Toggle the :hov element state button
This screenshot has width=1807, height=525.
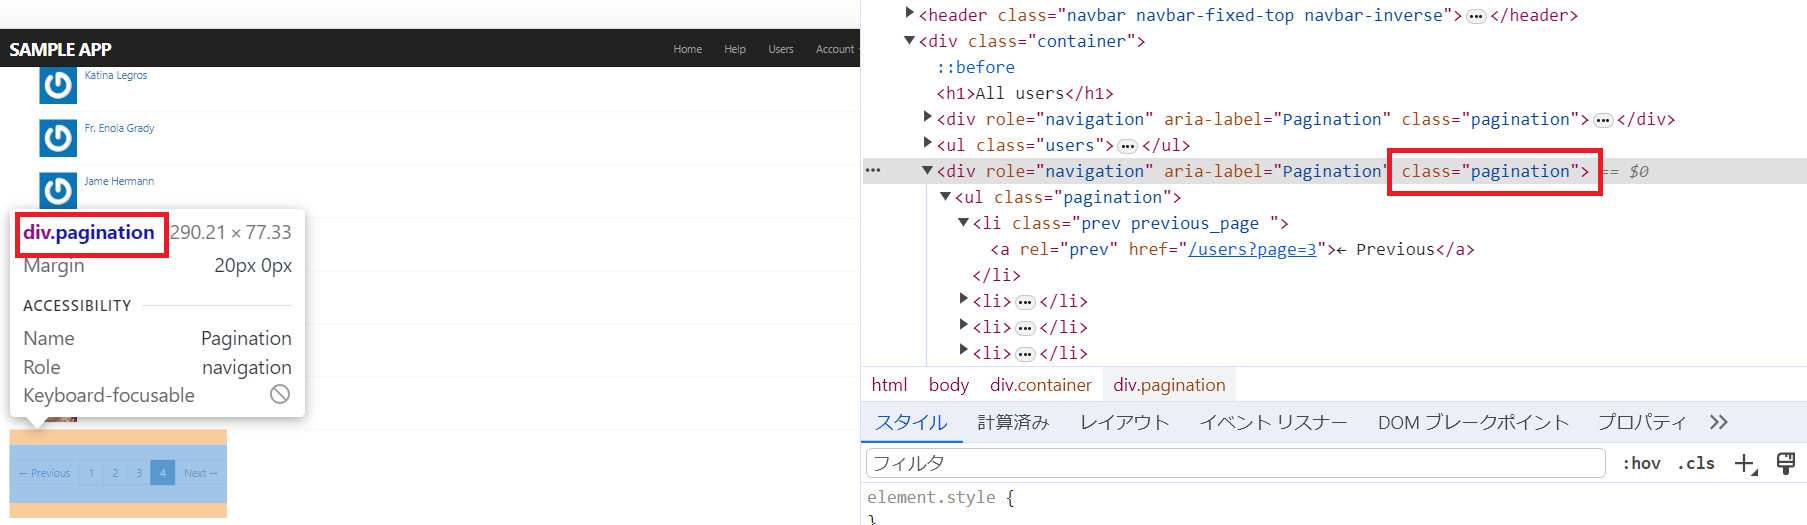(x=1641, y=463)
